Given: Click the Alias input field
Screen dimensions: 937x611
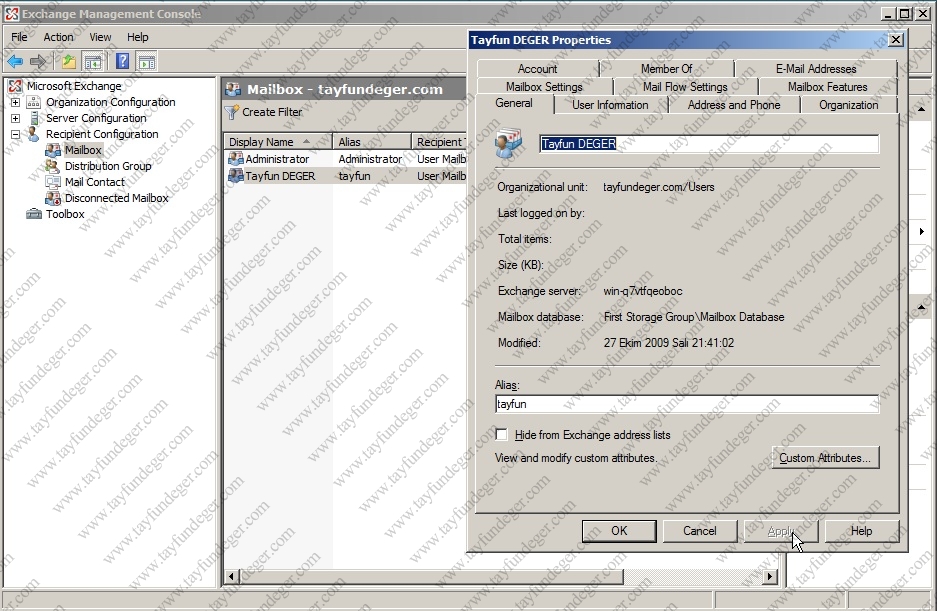Looking at the screenshot, I should [x=687, y=404].
